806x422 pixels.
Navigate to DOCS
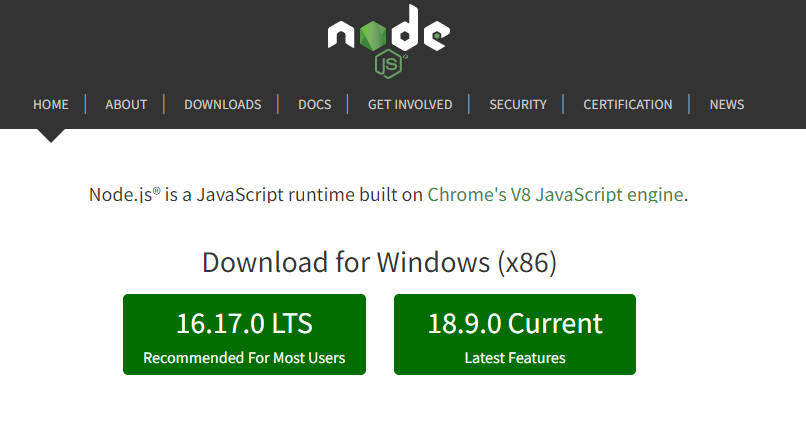point(314,104)
